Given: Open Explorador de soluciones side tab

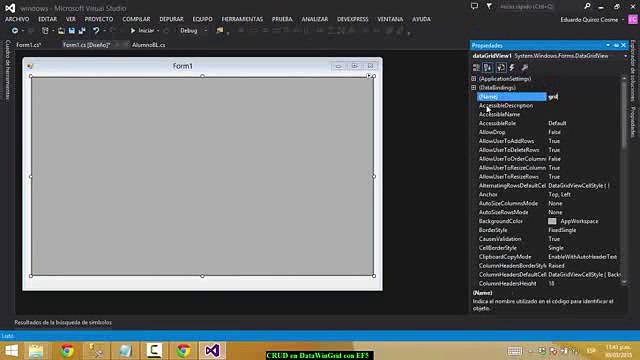Looking at the screenshot, I should click(x=633, y=70).
